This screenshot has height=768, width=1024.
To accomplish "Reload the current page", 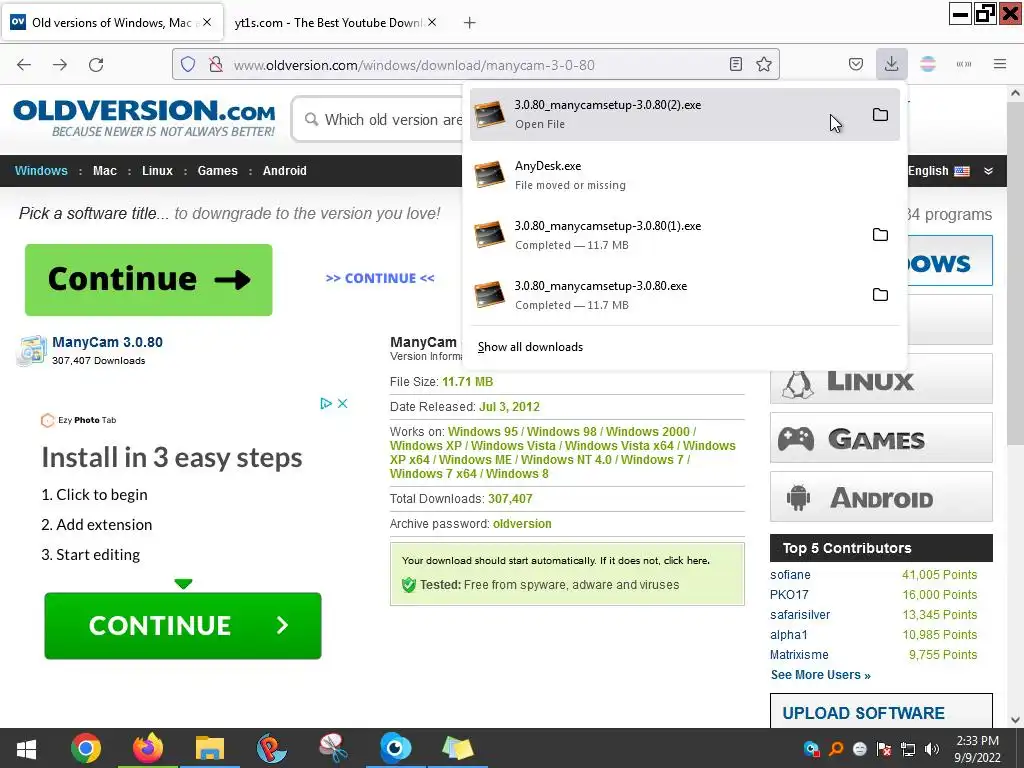I will [96, 65].
